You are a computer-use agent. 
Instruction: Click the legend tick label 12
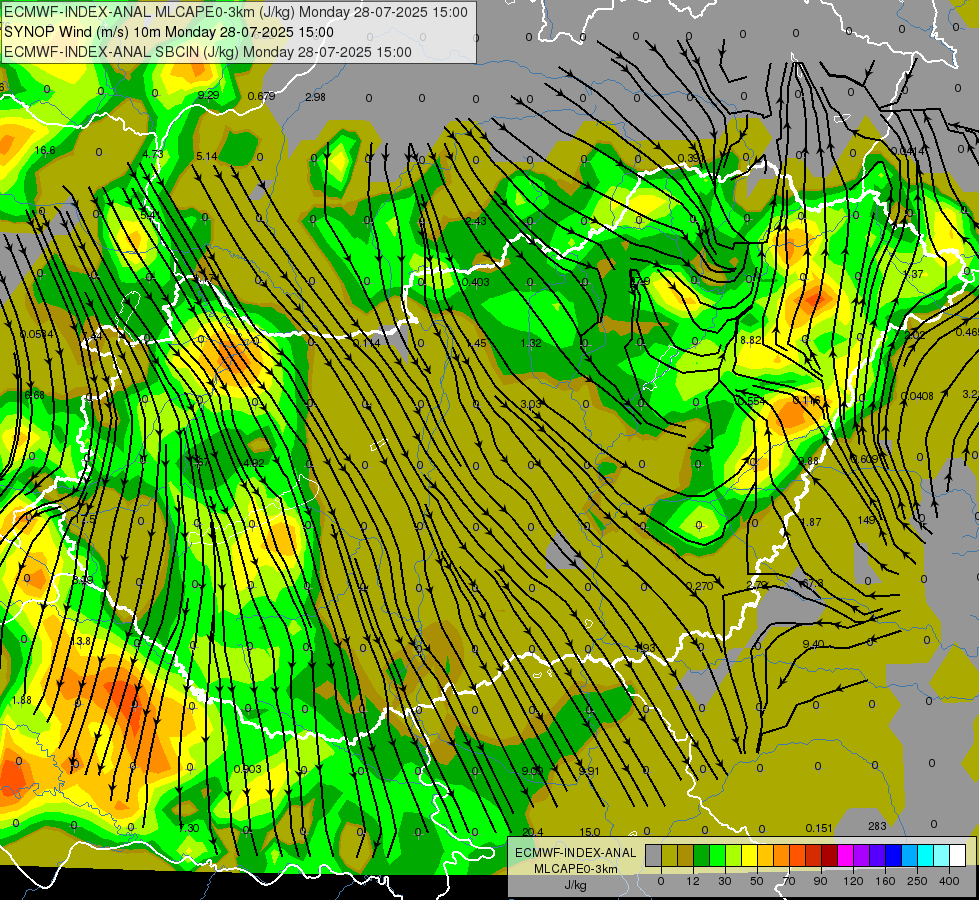click(693, 881)
